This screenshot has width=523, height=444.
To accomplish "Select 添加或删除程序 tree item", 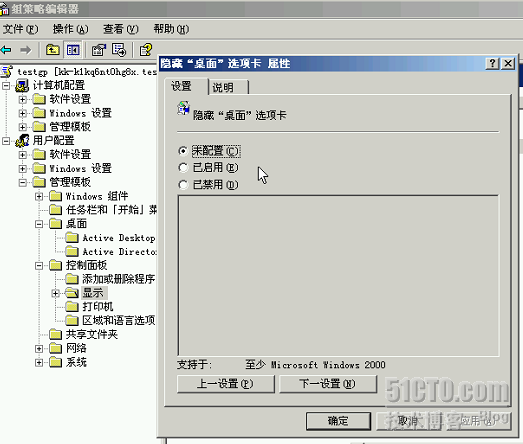I will 119,279.
